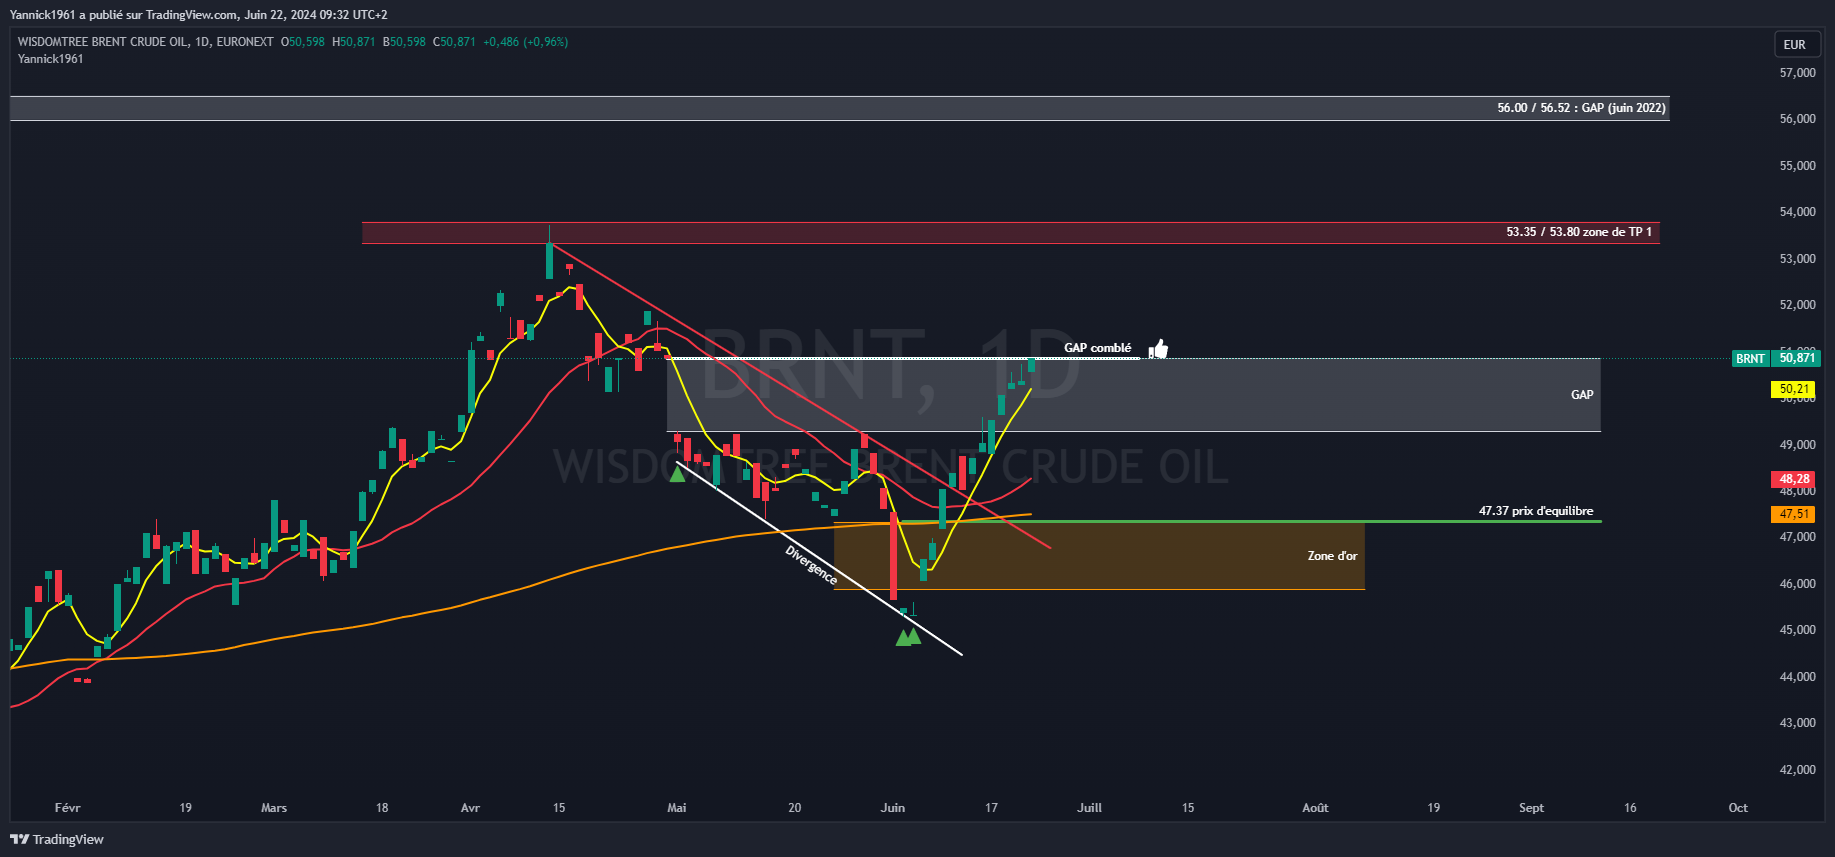This screenshot has width=1835, height=857.
Task: Click the 54,000 price axis value
Action: coord(1798,212)
